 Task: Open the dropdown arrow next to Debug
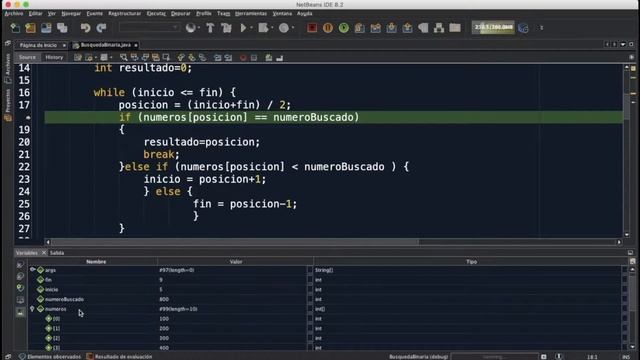tap(272, 28)
